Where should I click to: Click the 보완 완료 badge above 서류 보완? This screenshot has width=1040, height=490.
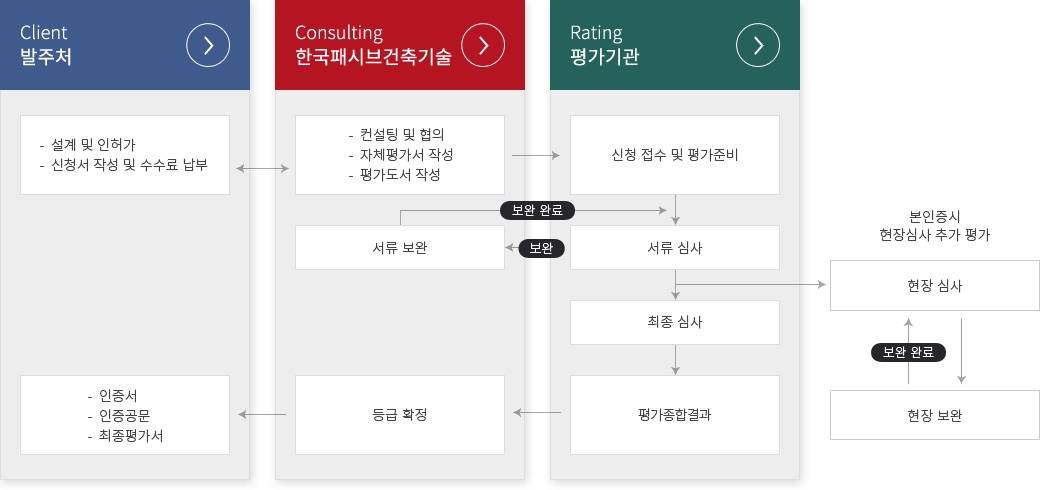click(x=537, y=211)
